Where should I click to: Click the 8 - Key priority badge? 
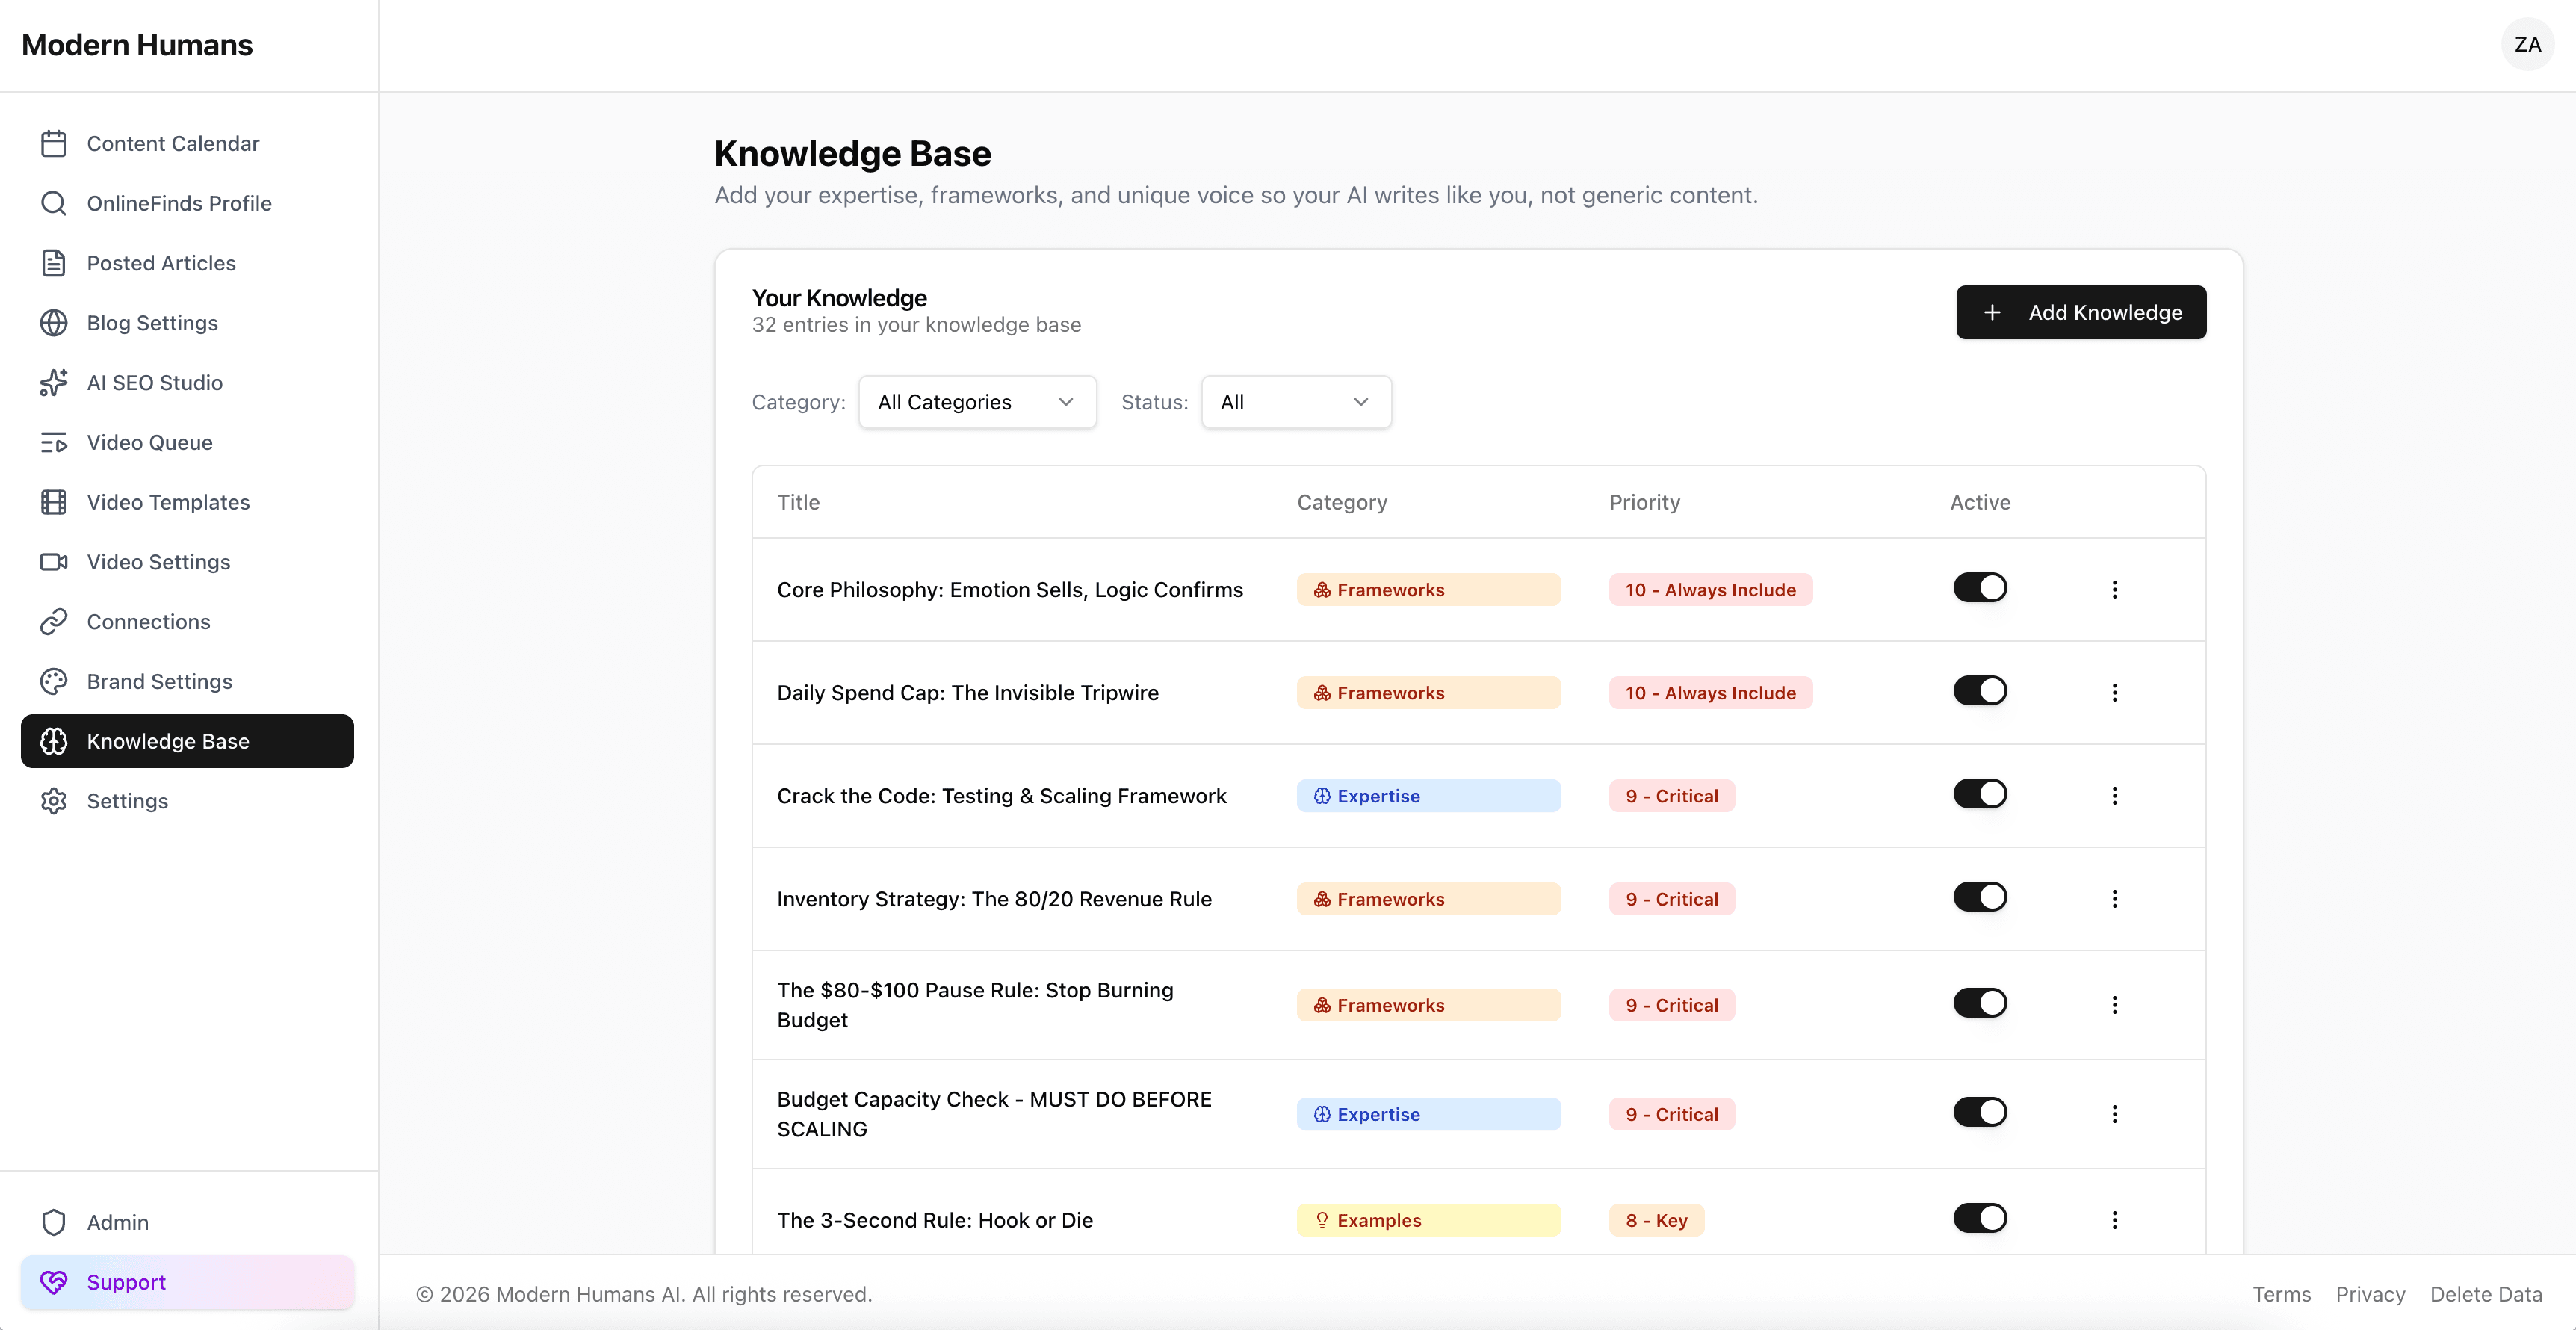pyautogui.click(x=1656, y=1220)
